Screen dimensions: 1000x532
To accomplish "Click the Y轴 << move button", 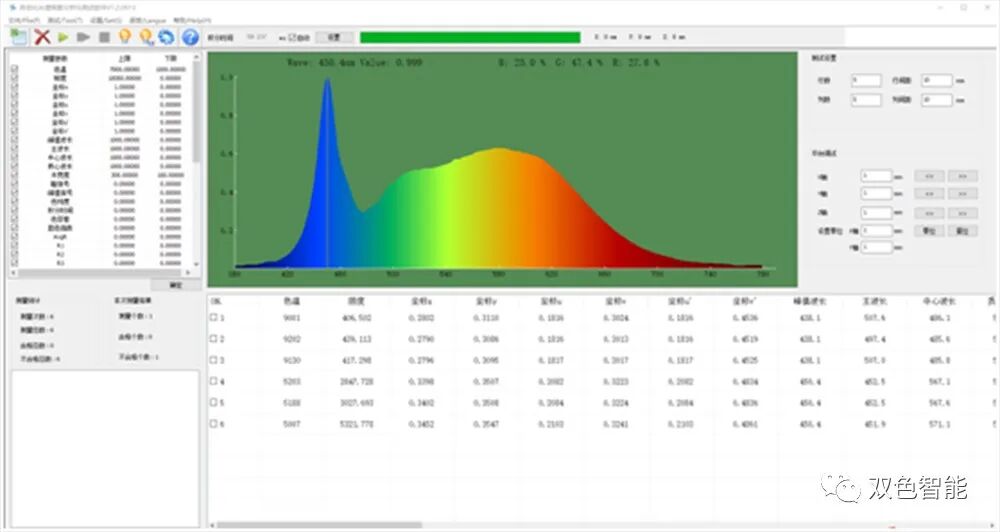I will point(929,193).
